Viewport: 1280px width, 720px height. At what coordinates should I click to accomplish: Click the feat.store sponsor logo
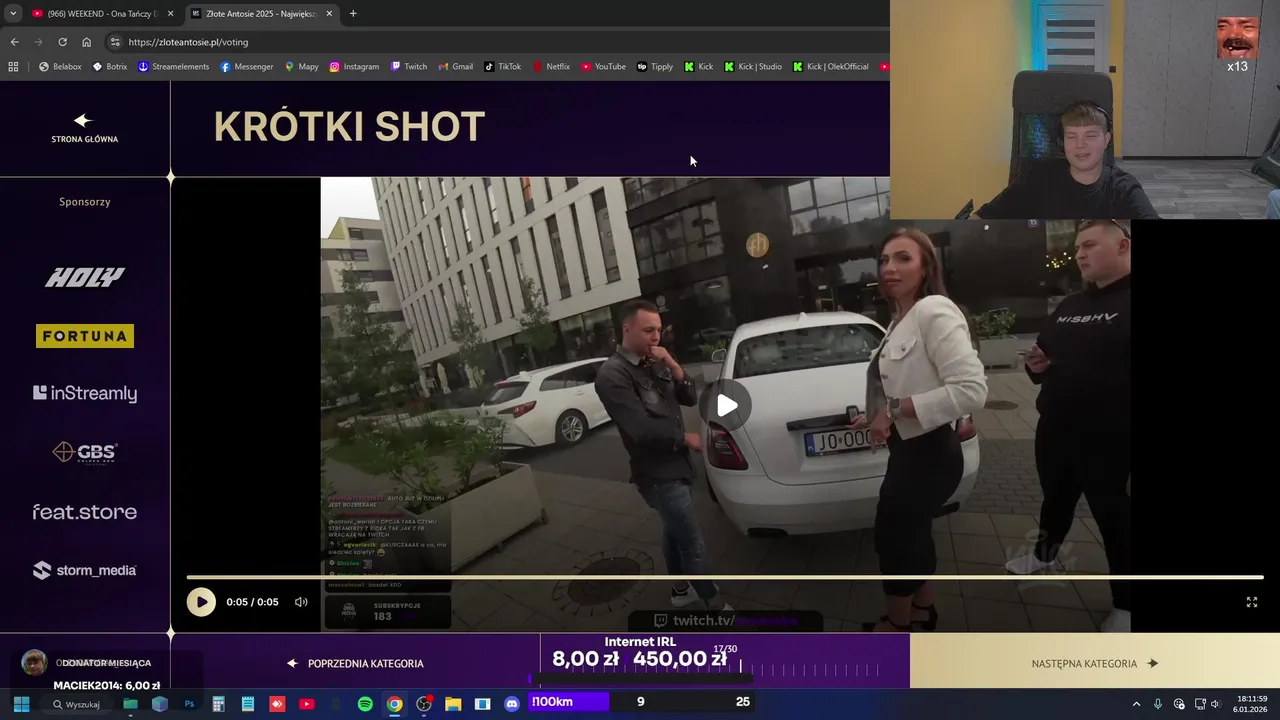click(x=85, y=512)
